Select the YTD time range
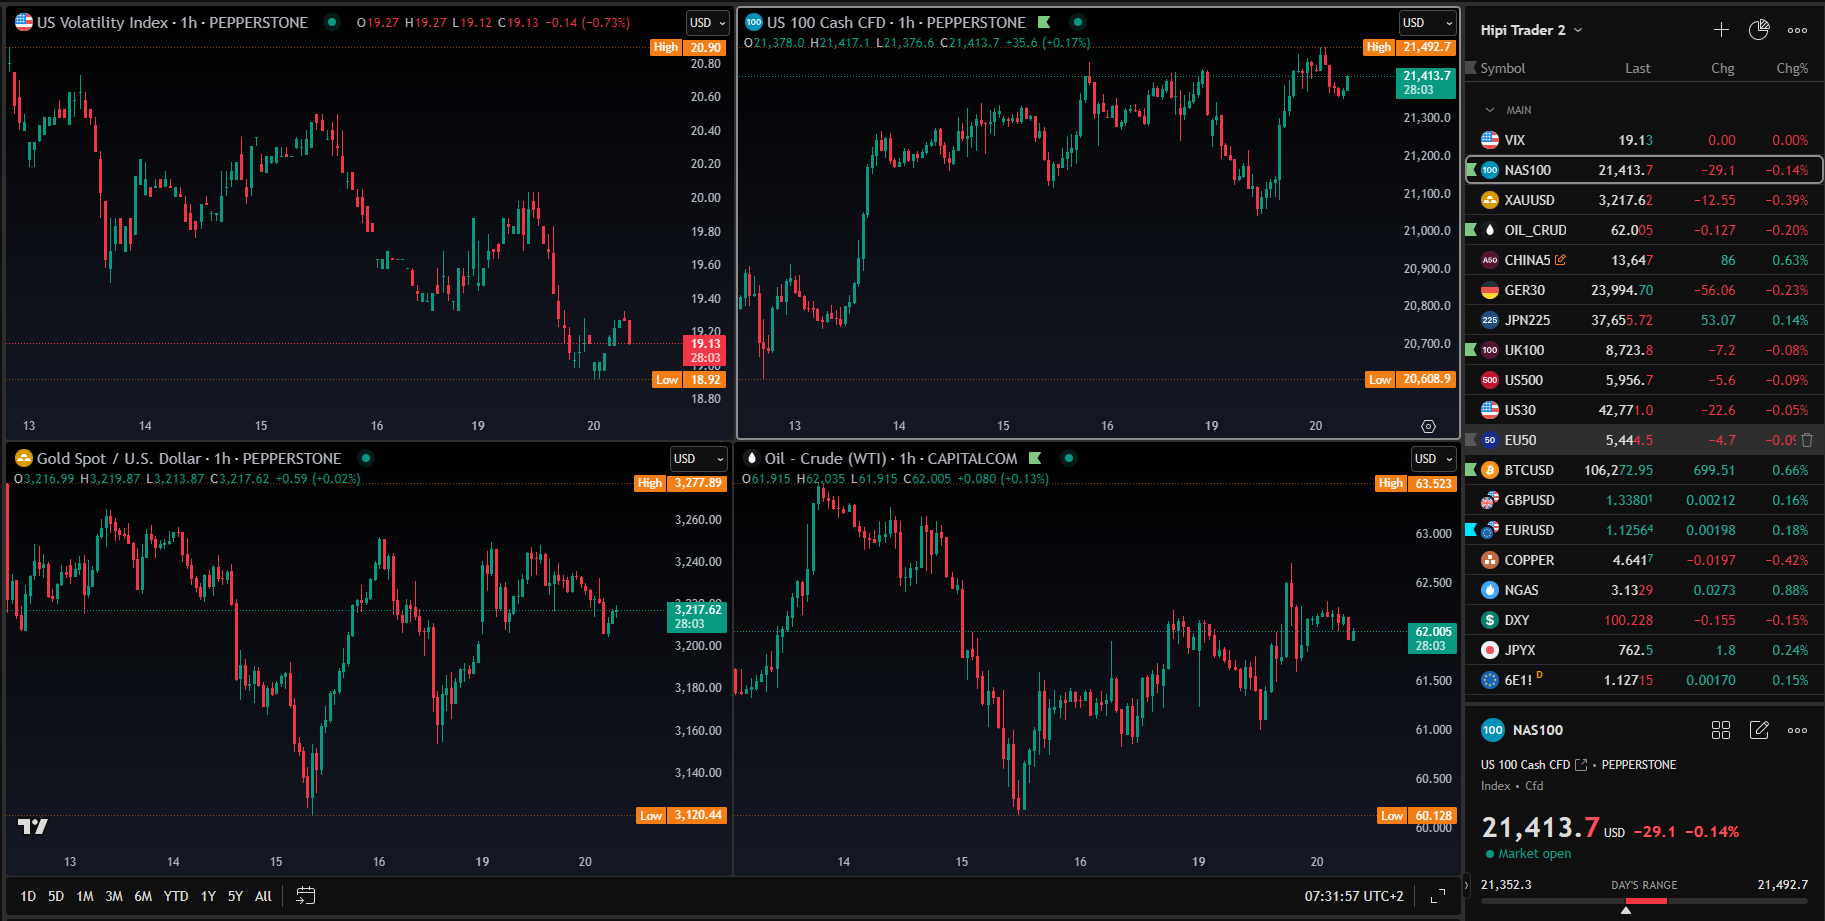The height and width of the screenshot is (921, 1825). [176, 896]
